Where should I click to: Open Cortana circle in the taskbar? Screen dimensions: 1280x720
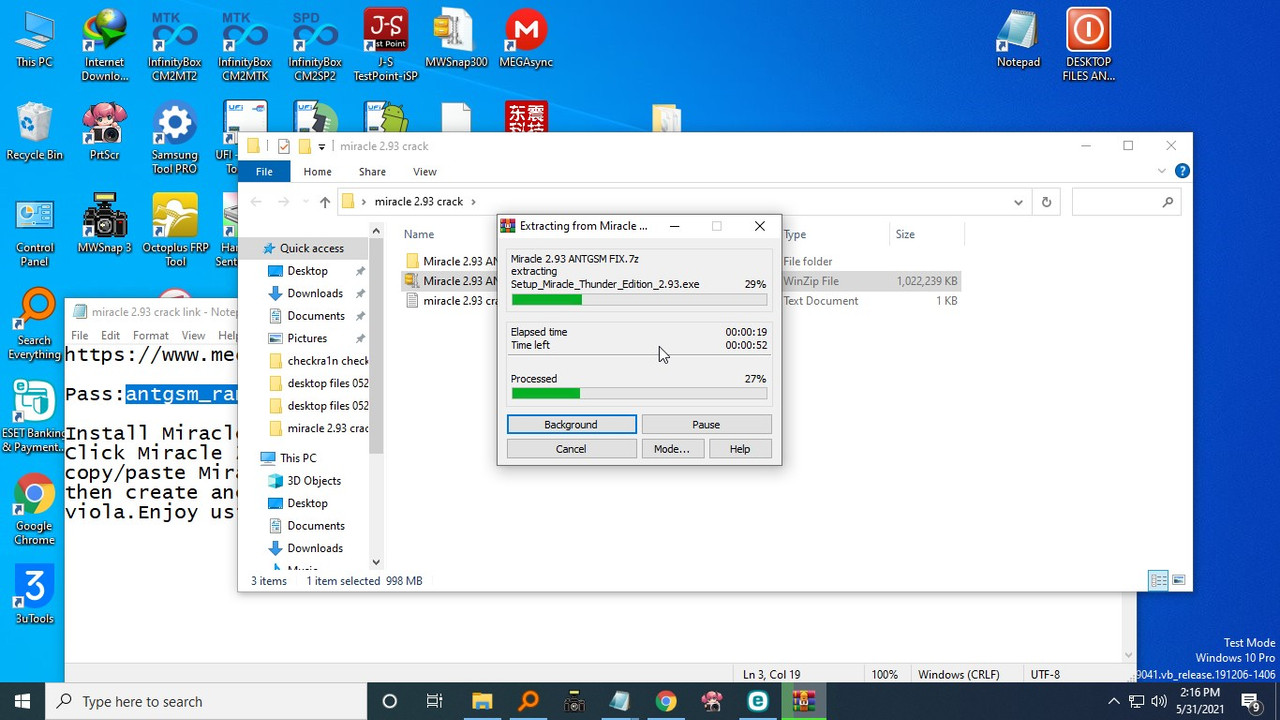click(390, 701)
